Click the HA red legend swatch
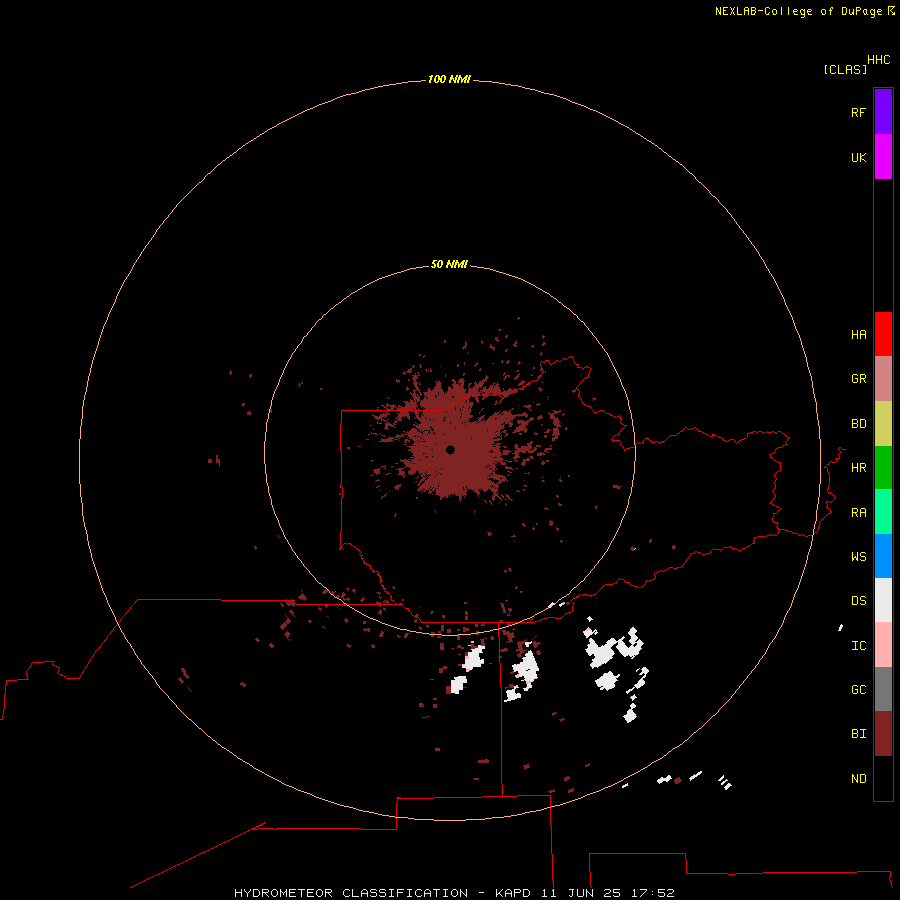The height and width of the screenshot is (900, 900). coord(883,334)
